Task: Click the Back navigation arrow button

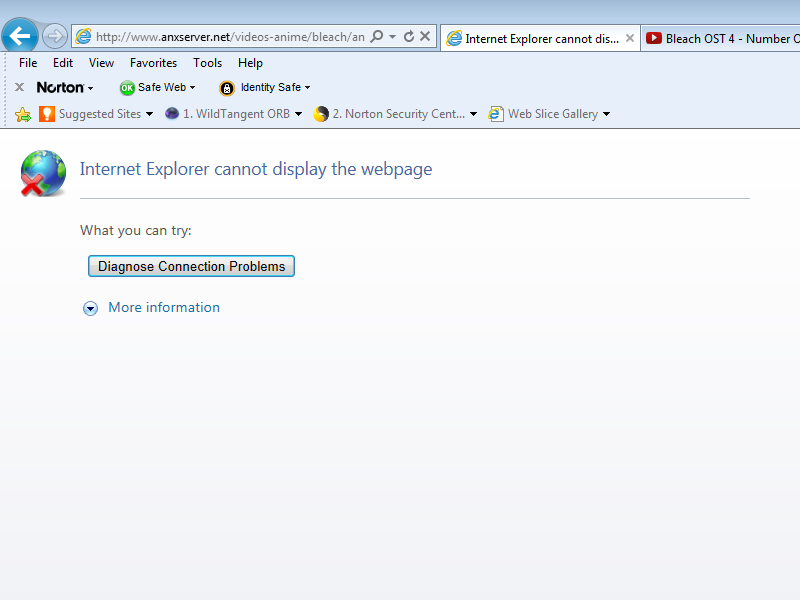Action: click(x=20, y=36)
